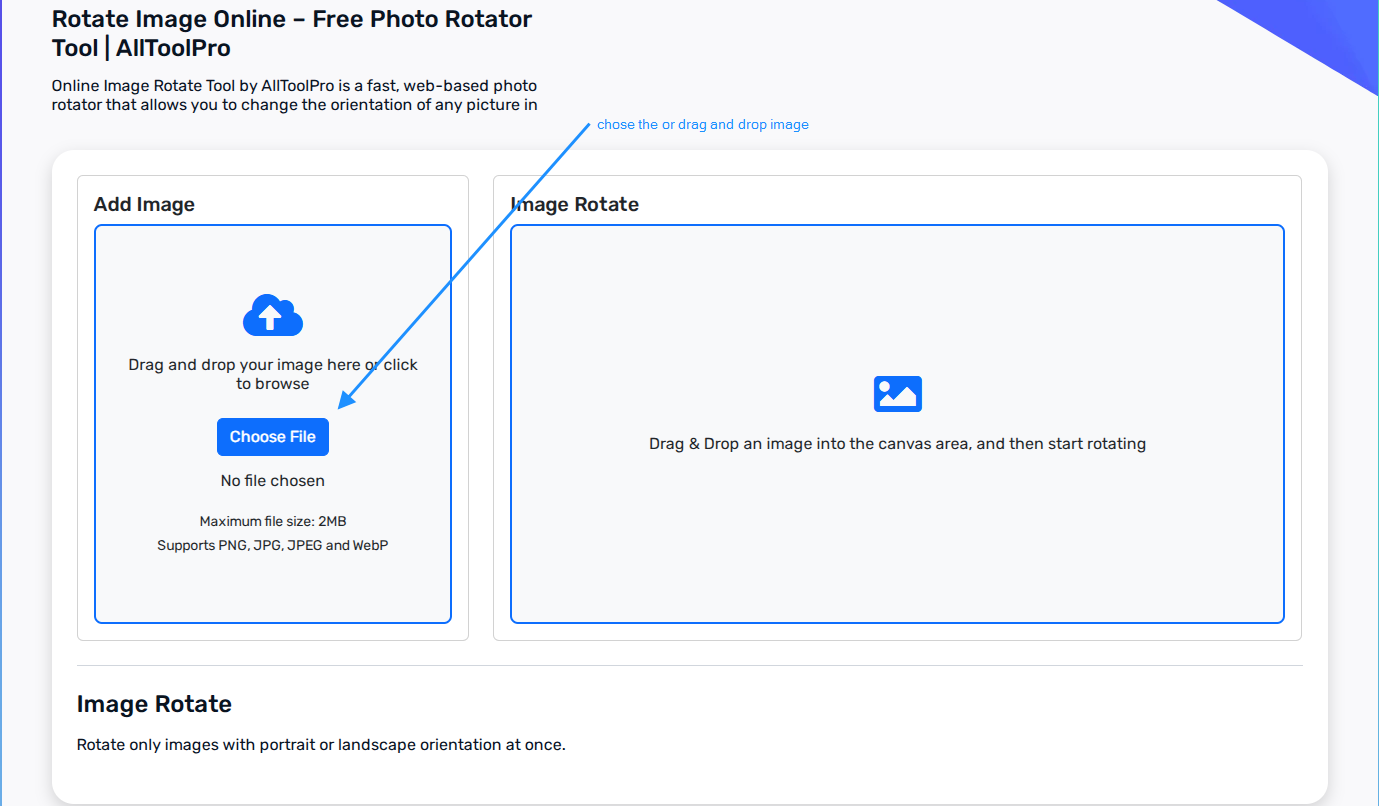This screenshot has width=1379, height=806.
Task: Click the blue cloud upload icon
Action: point(273,315)
